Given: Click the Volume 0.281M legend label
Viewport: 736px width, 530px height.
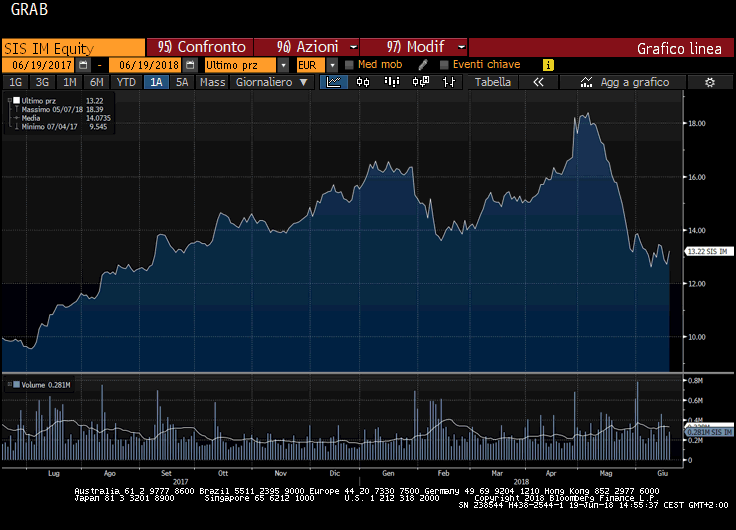Looking at the screenshot, I should pos(46,385).
